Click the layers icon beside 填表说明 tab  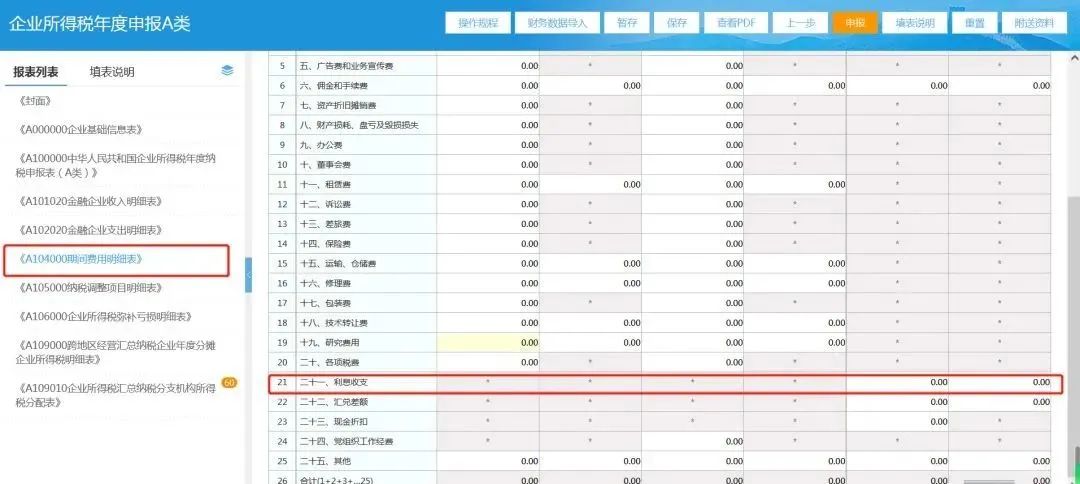227,70
